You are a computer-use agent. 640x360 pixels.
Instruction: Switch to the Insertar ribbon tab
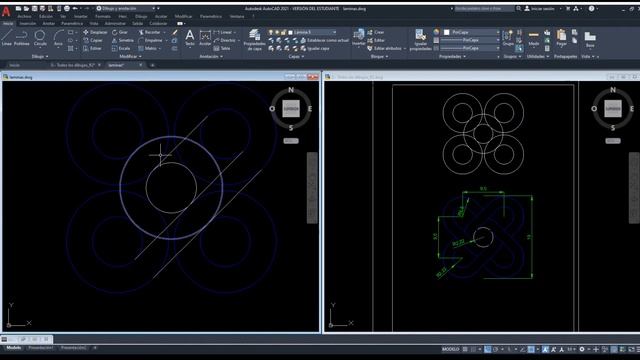pyautogui.click(x=28, y=24)
